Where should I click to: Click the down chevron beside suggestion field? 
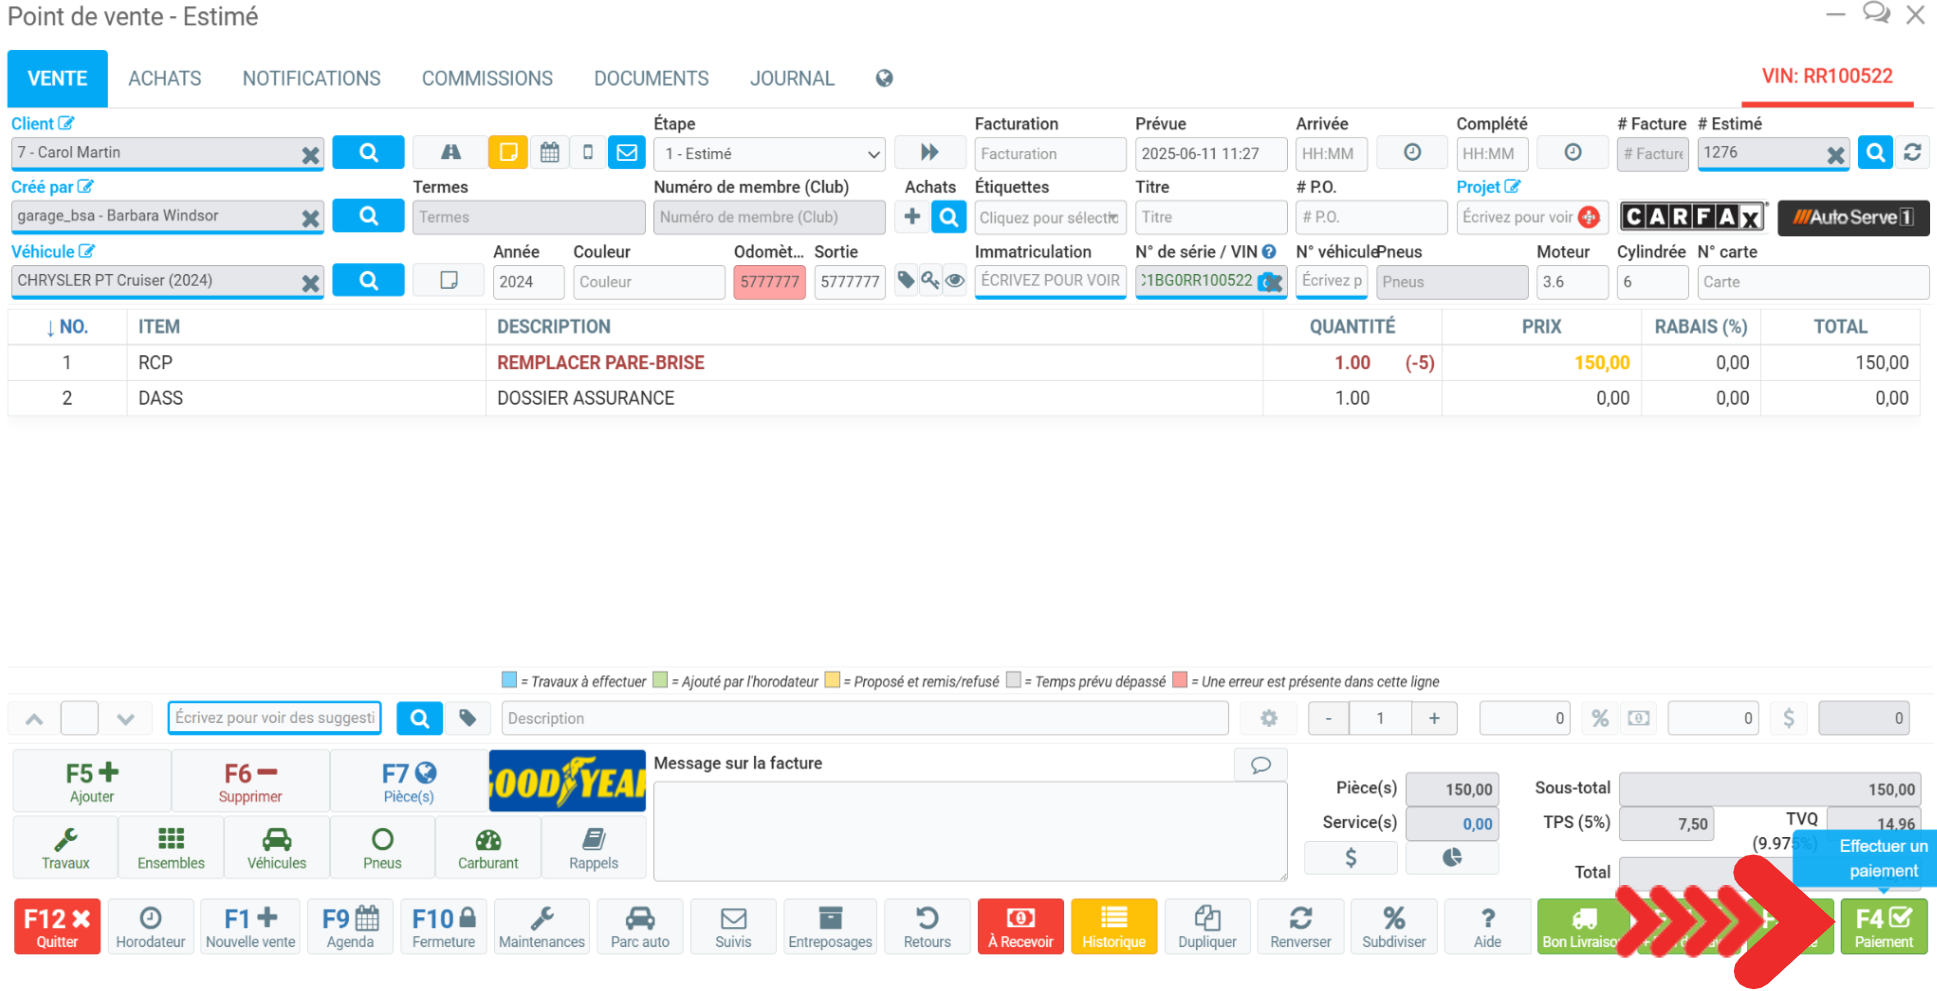125,718
